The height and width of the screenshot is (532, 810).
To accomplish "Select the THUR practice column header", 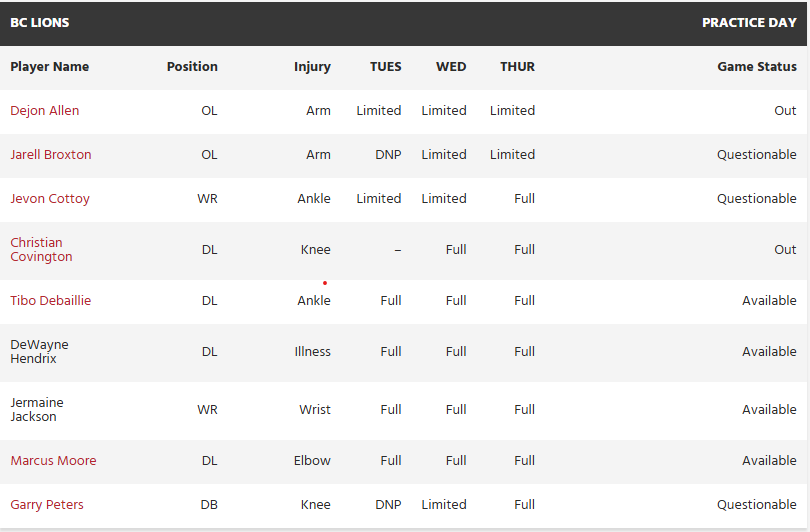I will point(517,67).
